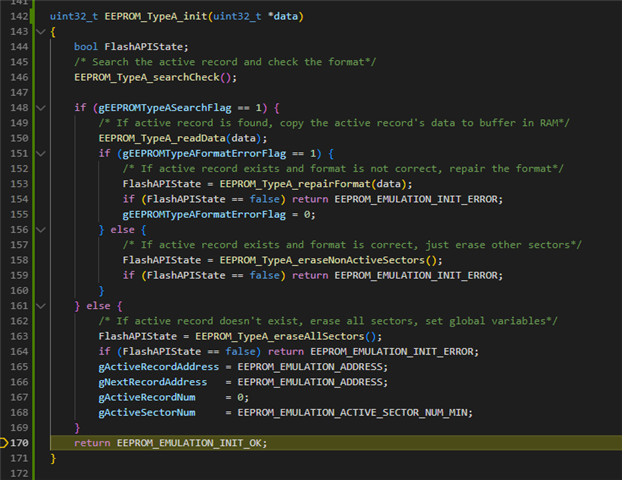Click line number 142 in the gutter
The image size is (622, 480).
[x=19, y=17]
